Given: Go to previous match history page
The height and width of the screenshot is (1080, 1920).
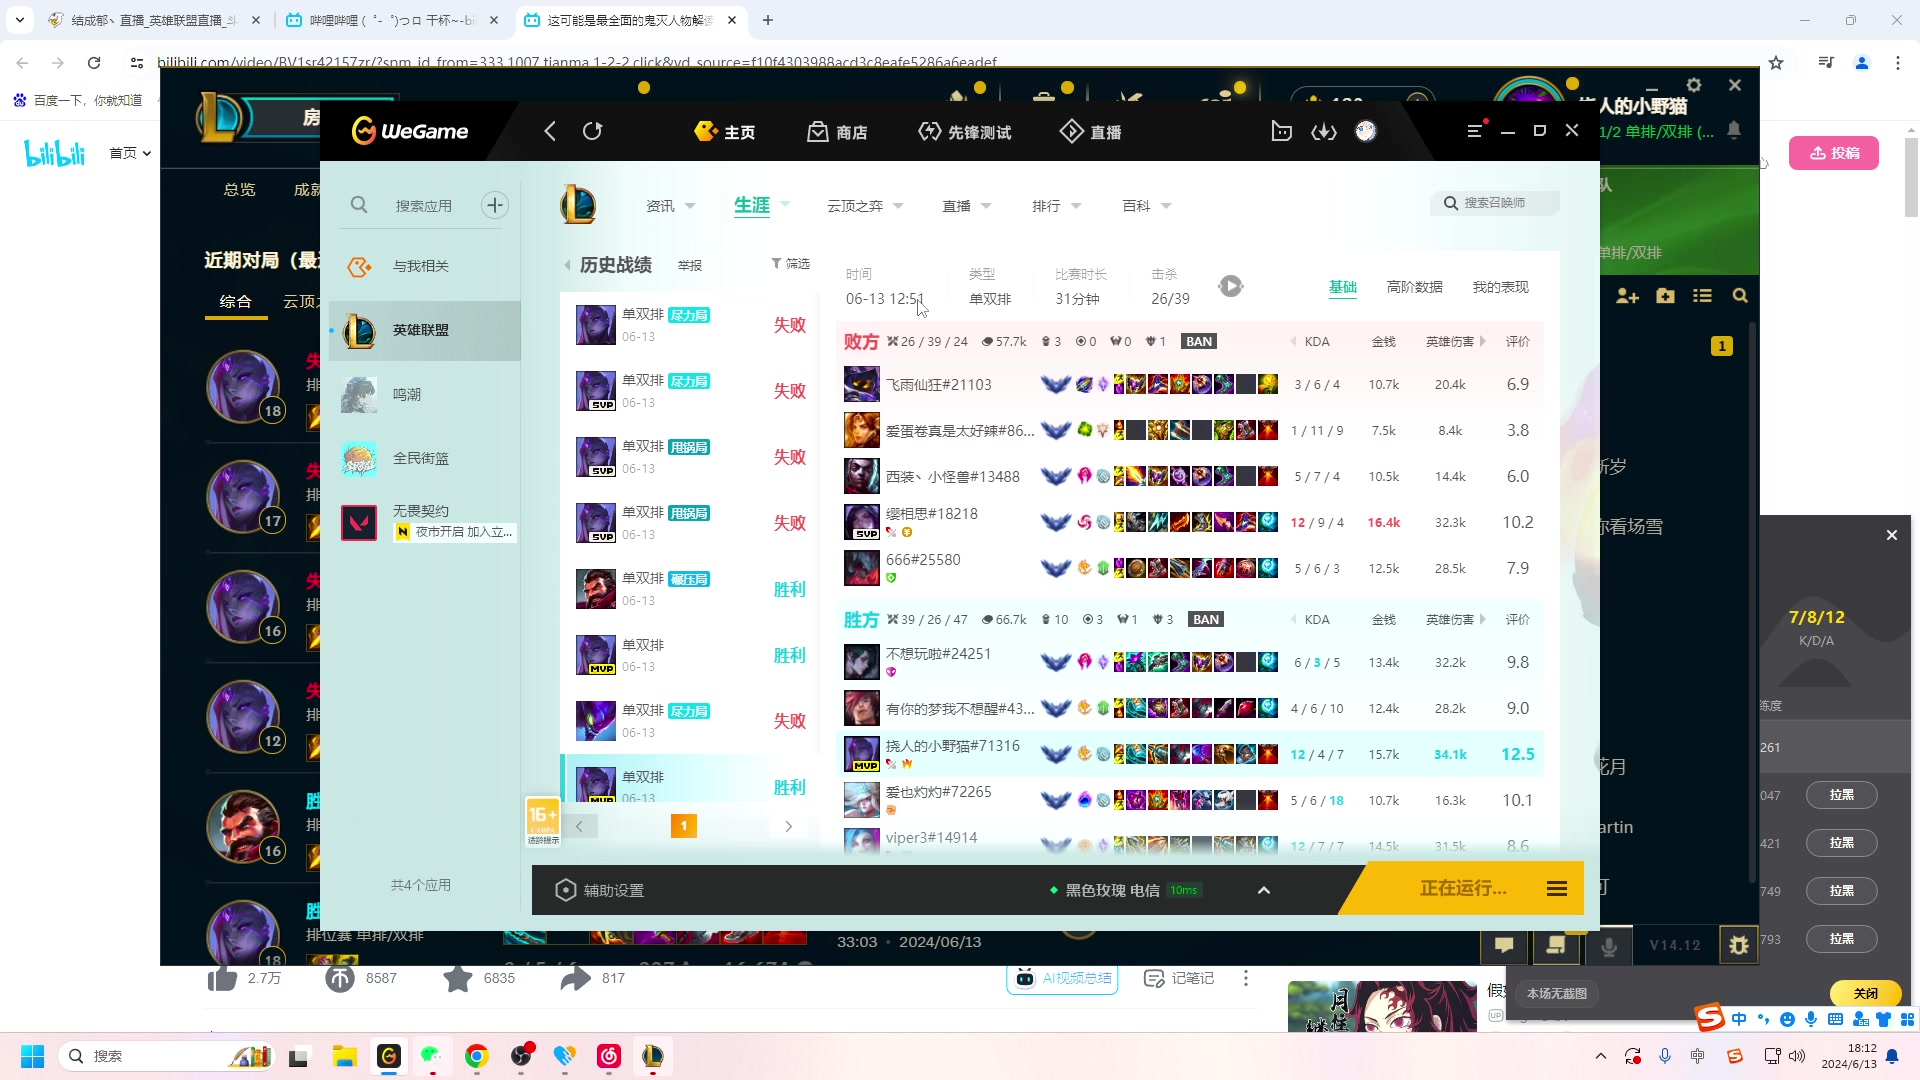Looking at the screenshot, I should (x=579, y=826).
